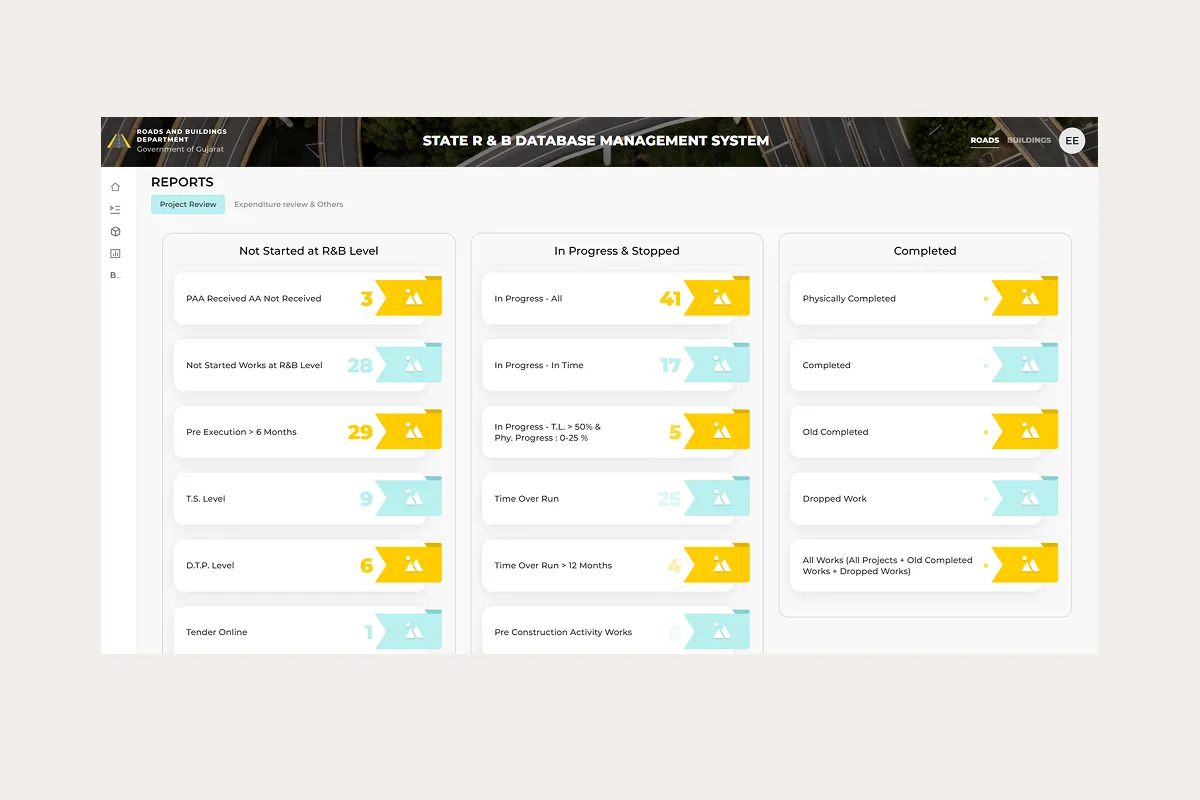Open Expenditure review & Others tab
The height and width of the screenshot is (800, 1200).
coord(288,204)
